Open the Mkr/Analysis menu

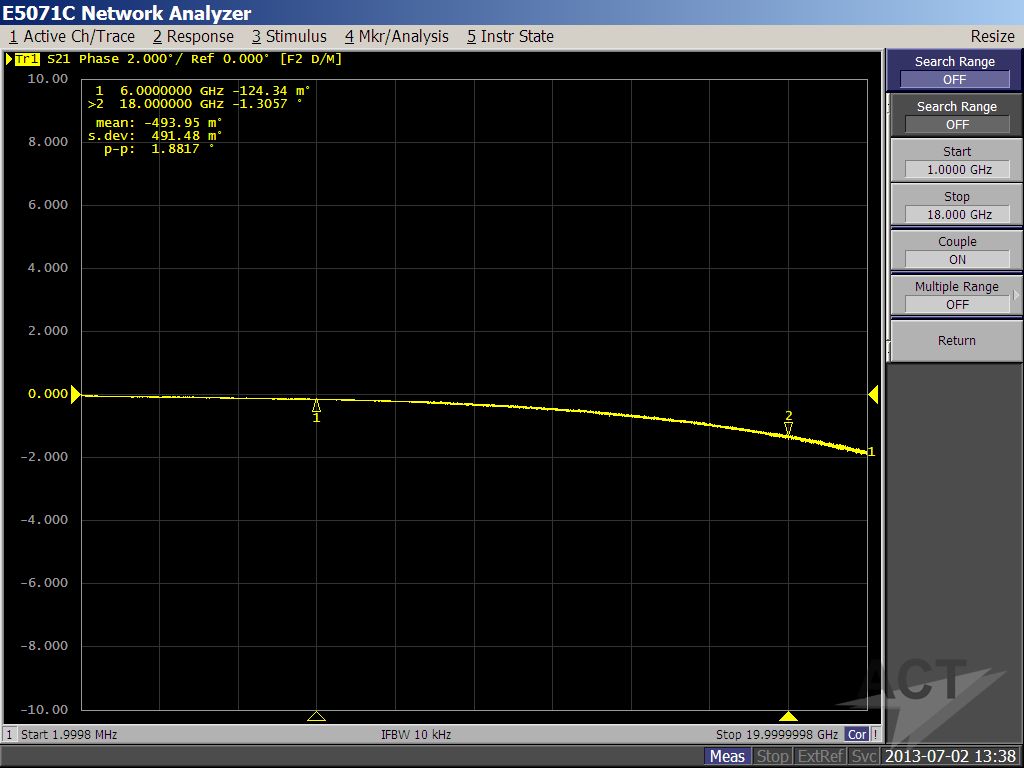point(397,36)
